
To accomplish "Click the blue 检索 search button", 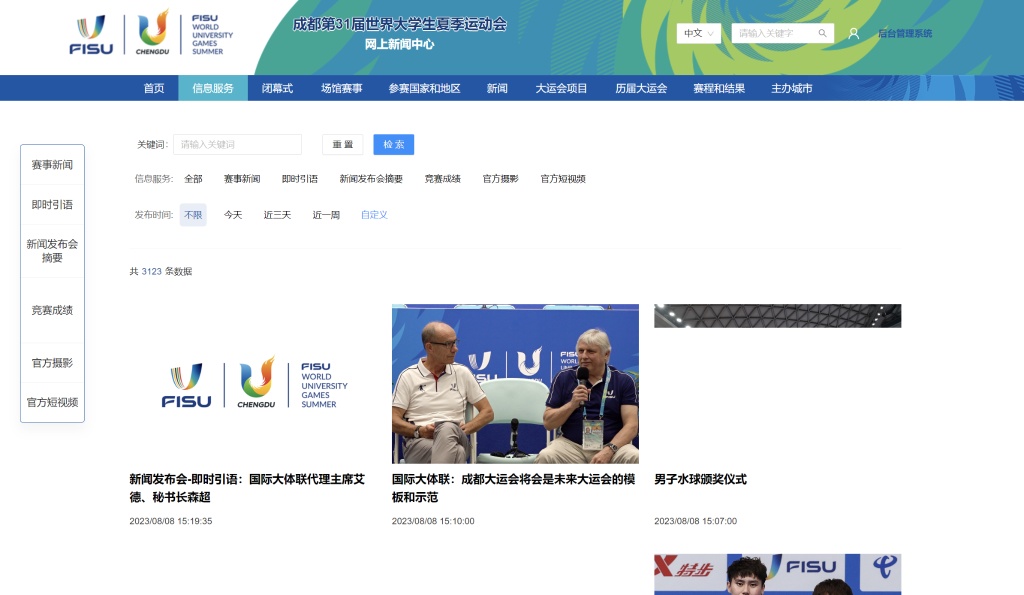I will (x=394, y=144).
